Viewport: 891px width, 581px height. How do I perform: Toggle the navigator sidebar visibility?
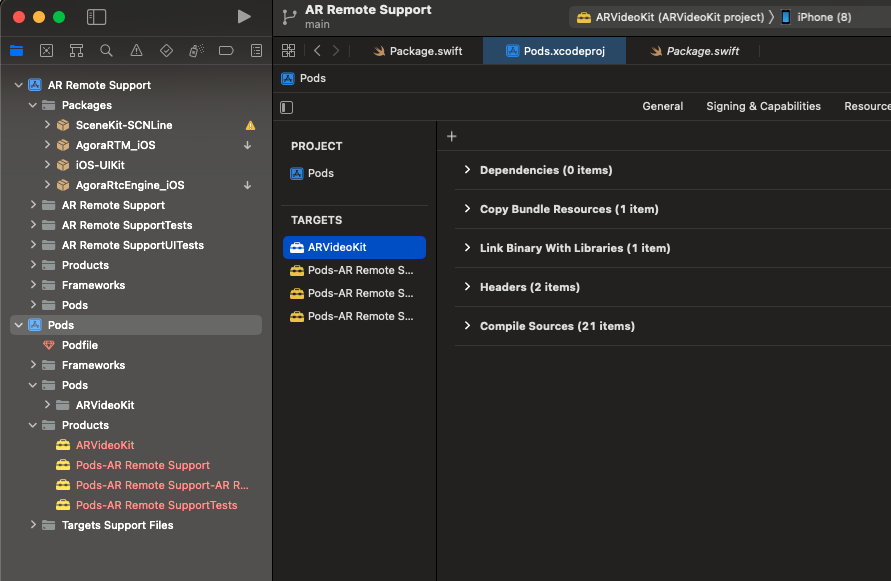(x=97, y=17)
